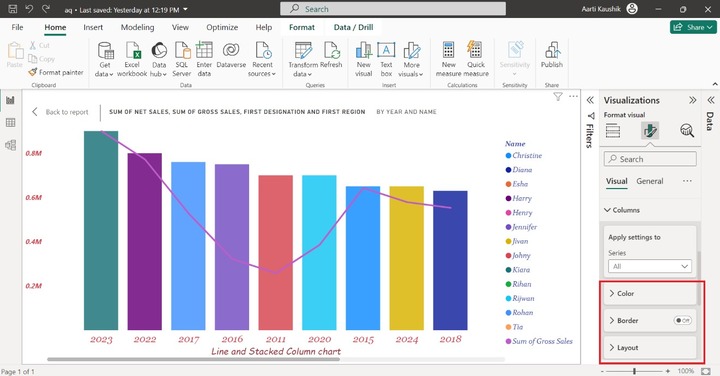Collapse the ribbon with chevron

click(714, 84)
